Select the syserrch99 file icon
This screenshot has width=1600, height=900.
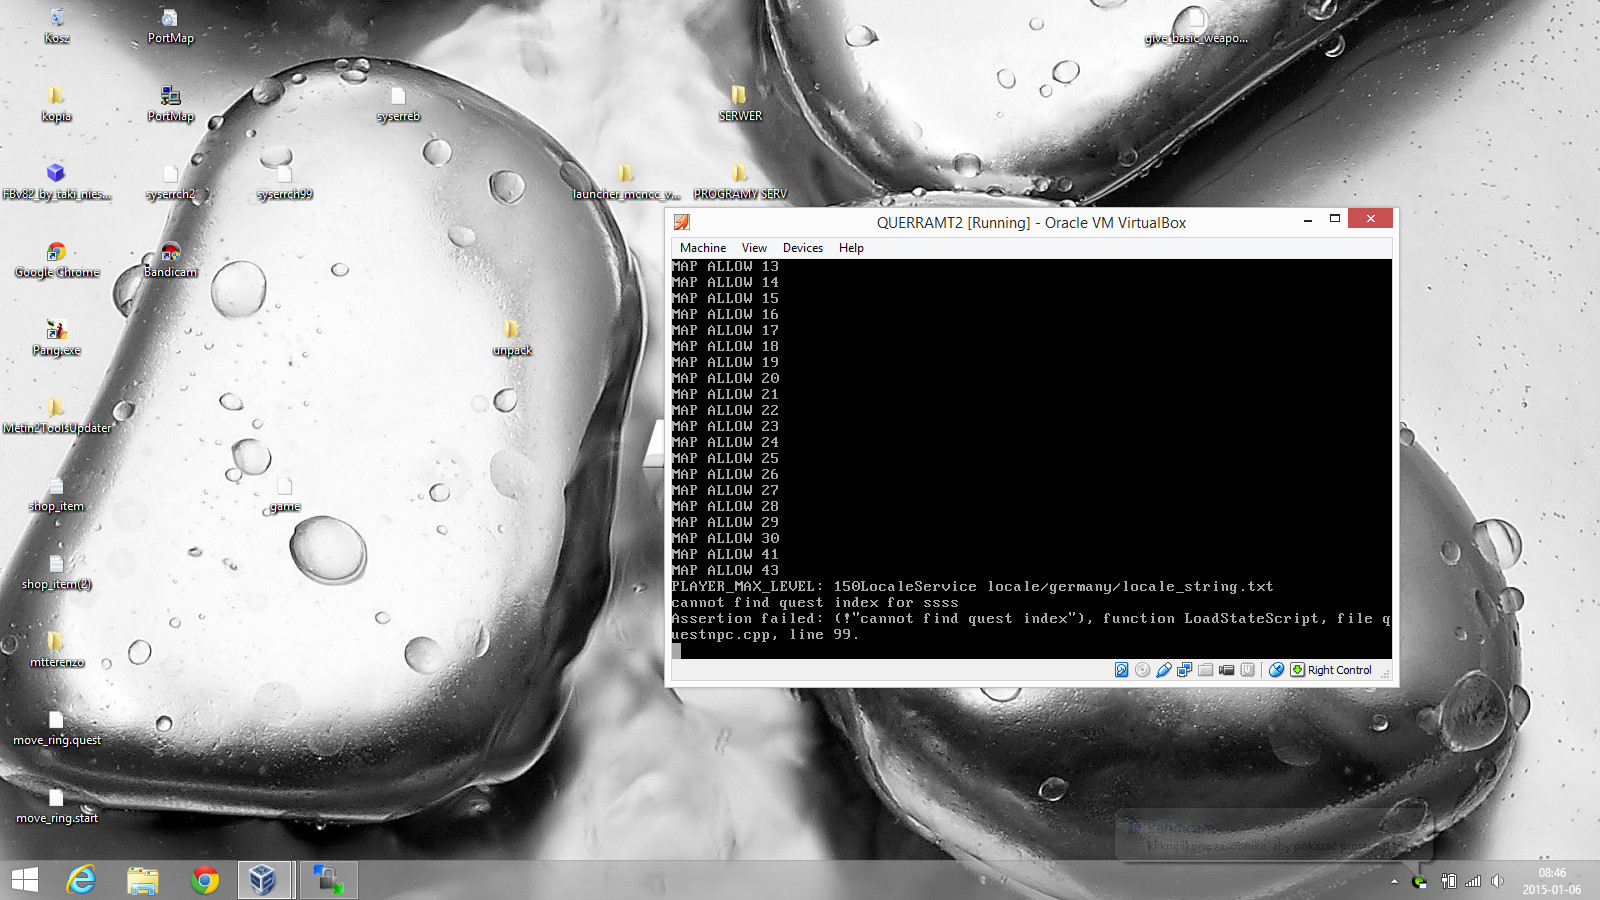[285, 182]
